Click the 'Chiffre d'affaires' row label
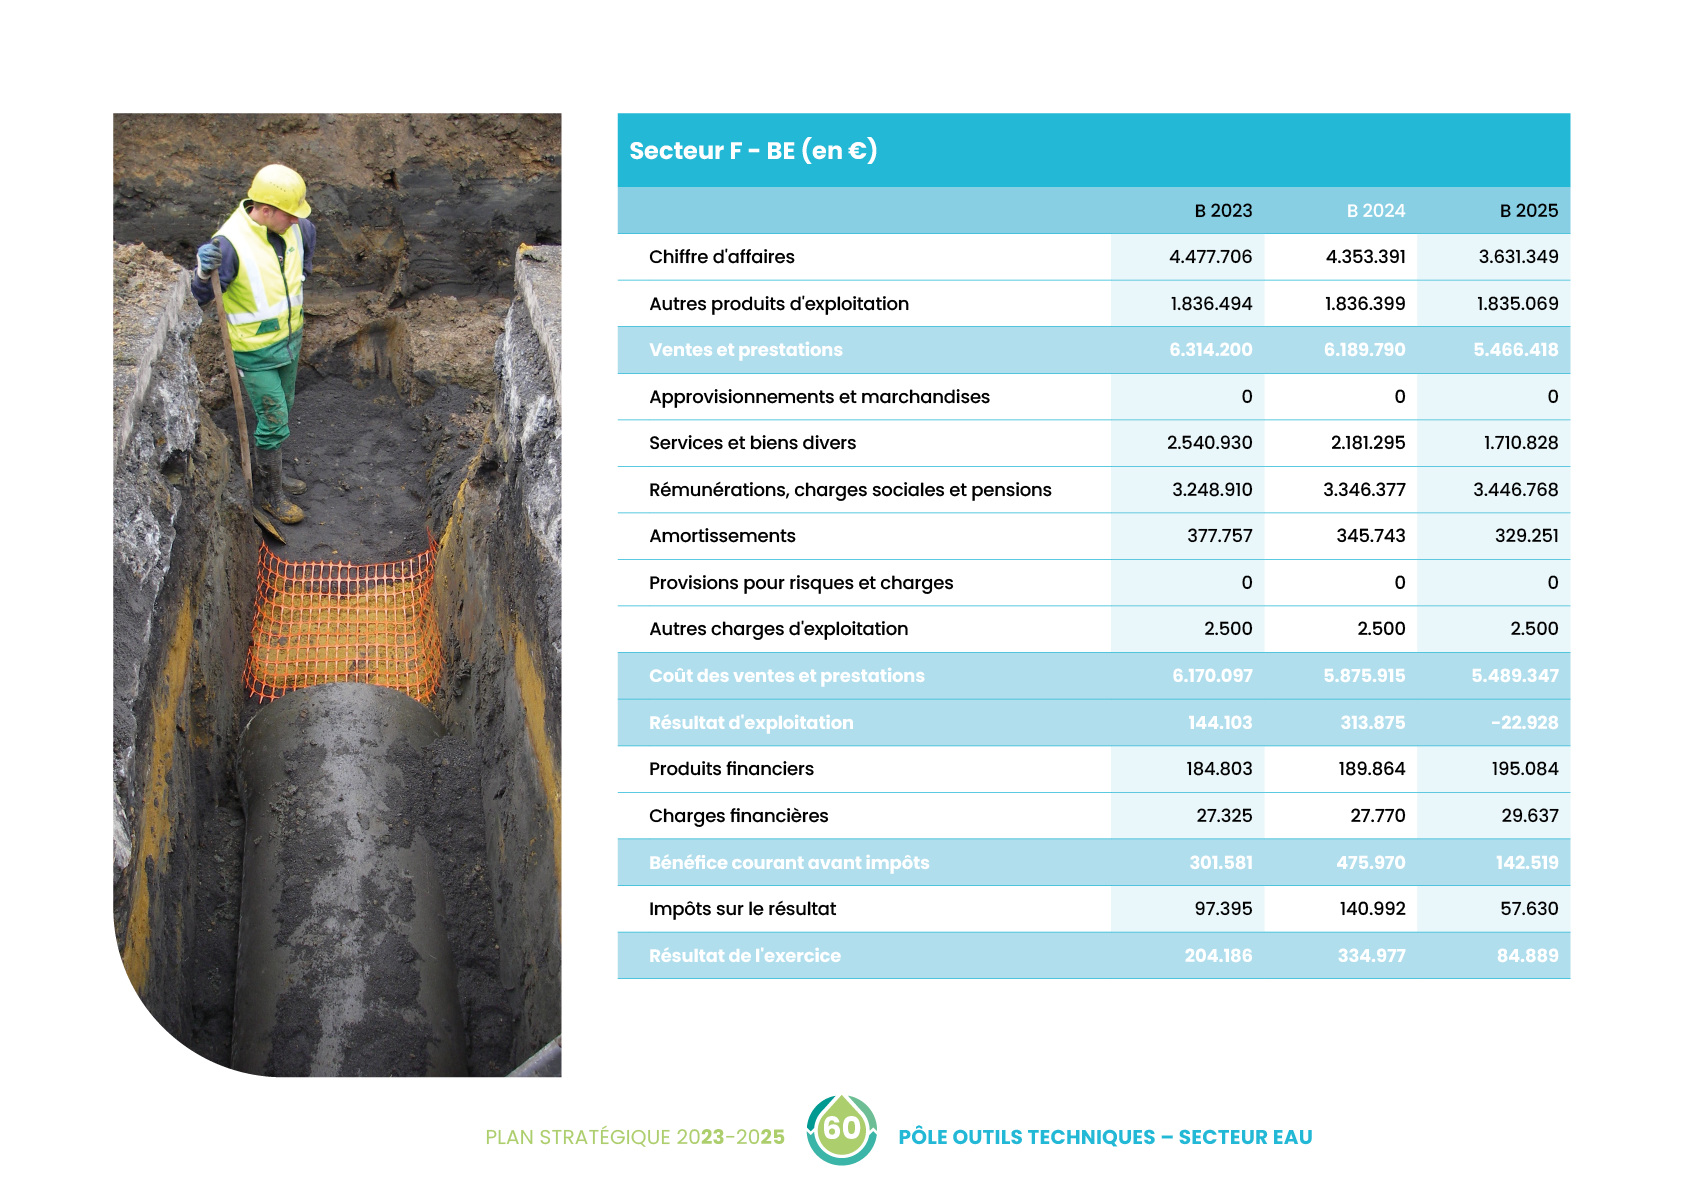 tap(721, 257)
